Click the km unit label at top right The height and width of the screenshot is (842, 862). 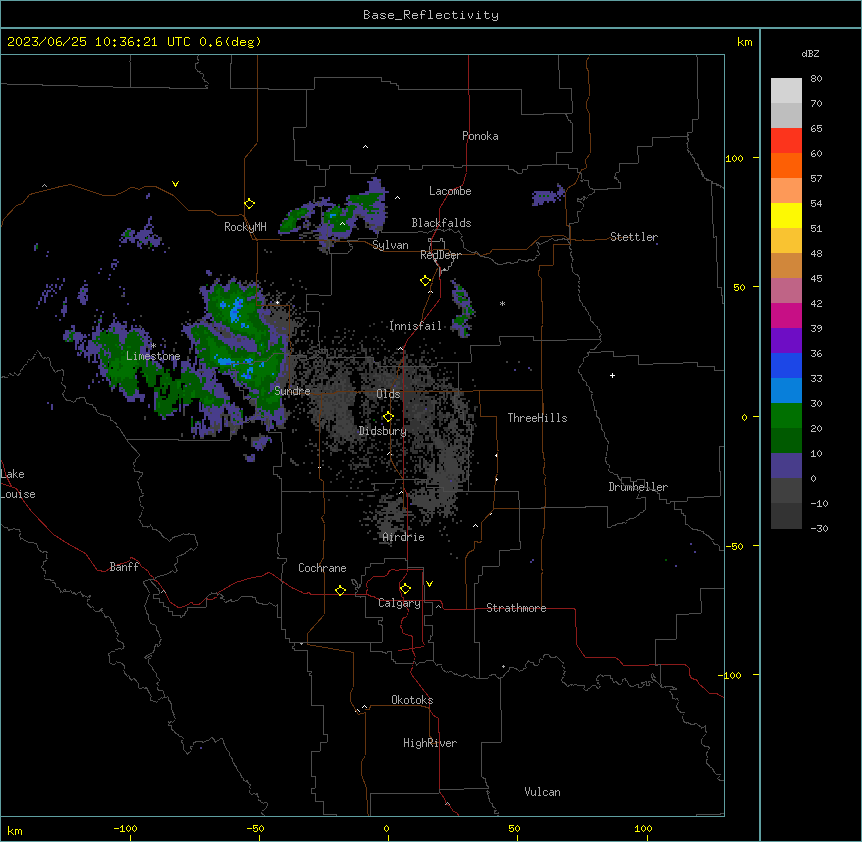pos(745,42)
